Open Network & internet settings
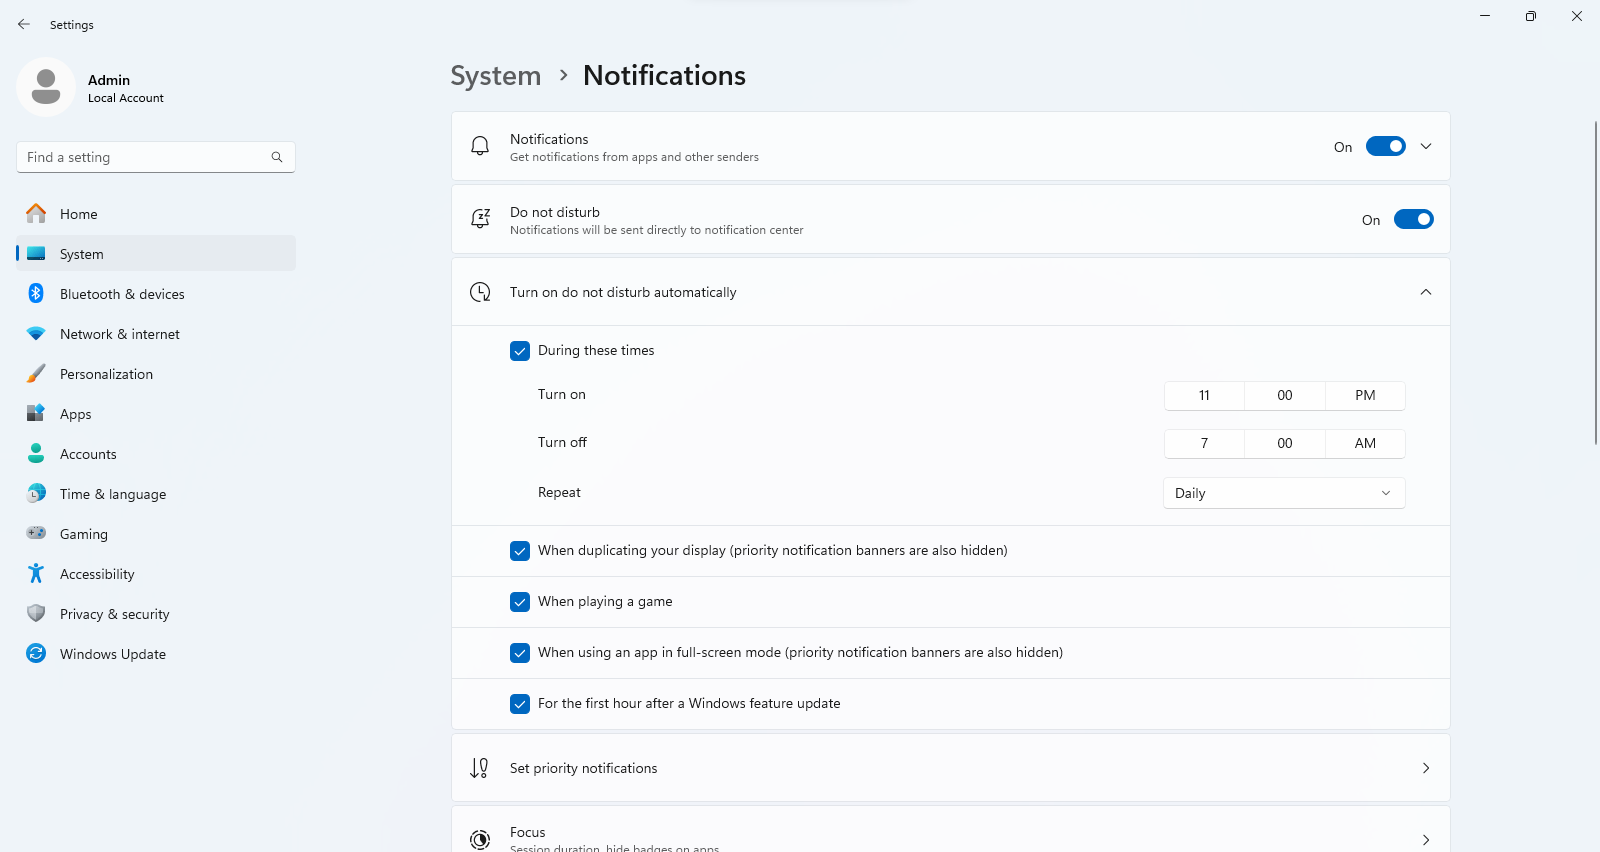Screen dimensions: 1600x852 pos(156,333)
